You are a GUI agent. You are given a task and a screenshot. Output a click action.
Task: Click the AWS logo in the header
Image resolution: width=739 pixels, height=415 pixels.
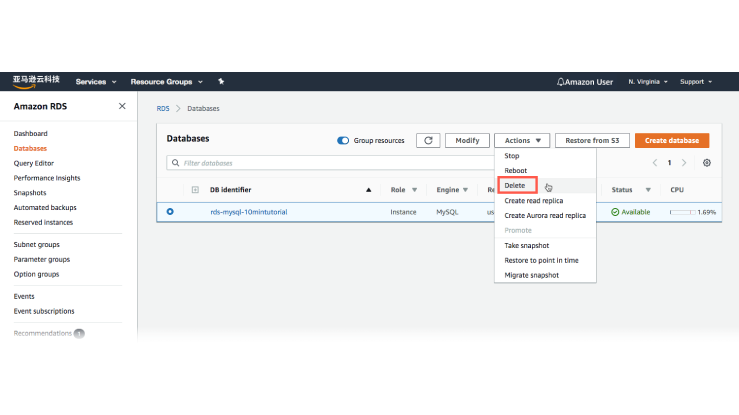[36, 80]
